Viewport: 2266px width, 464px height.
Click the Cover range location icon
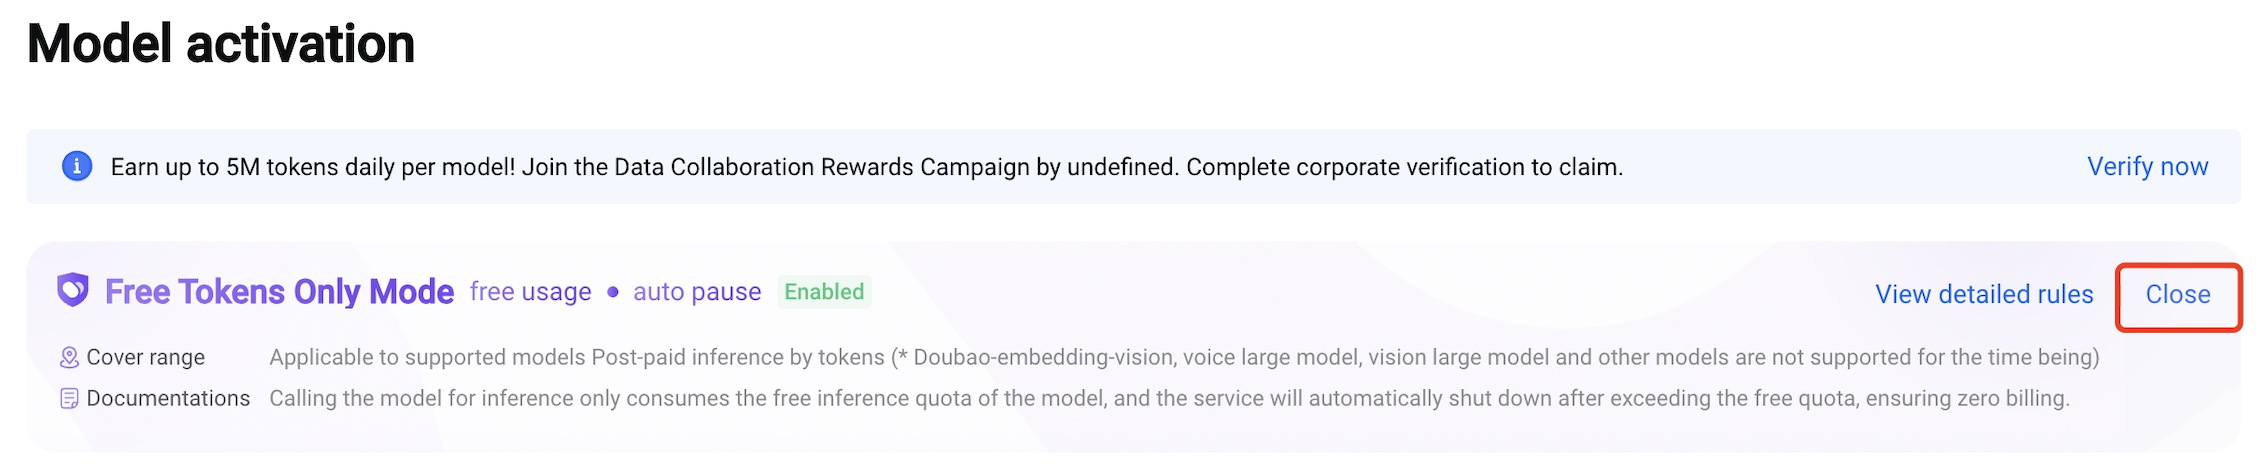point(69,357)
